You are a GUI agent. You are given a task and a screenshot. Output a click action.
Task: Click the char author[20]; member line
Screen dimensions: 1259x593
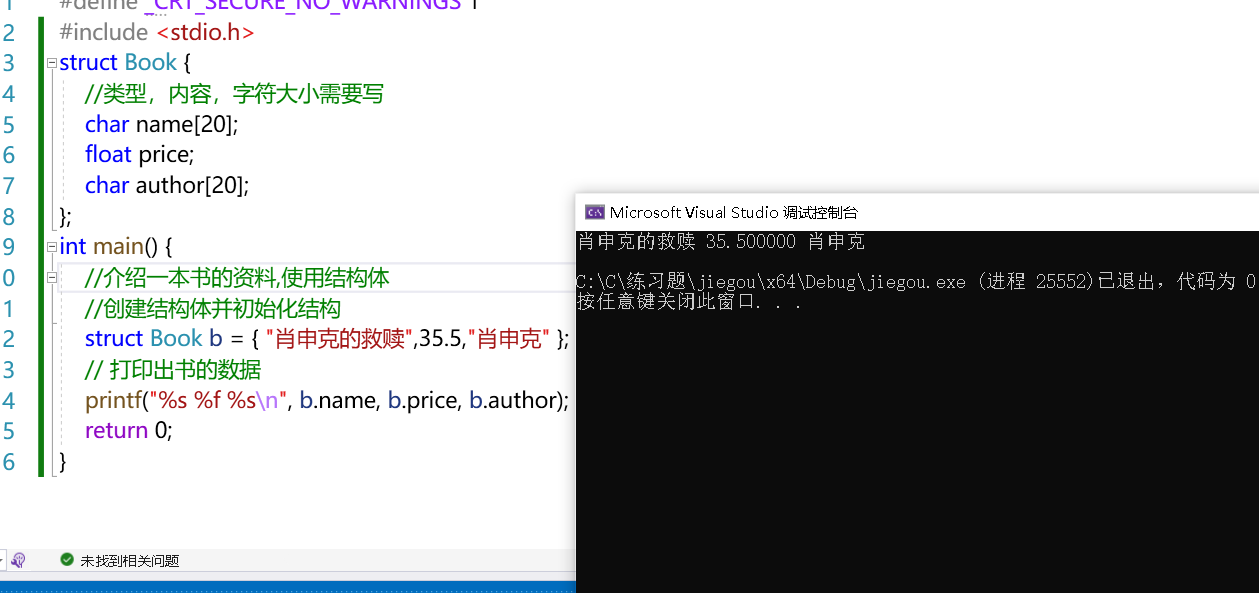click(x=167, y=186)
